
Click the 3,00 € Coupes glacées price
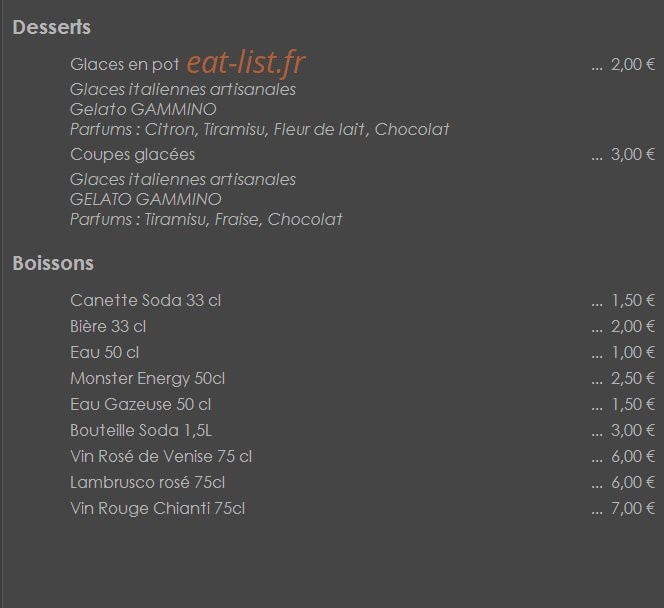633,155
